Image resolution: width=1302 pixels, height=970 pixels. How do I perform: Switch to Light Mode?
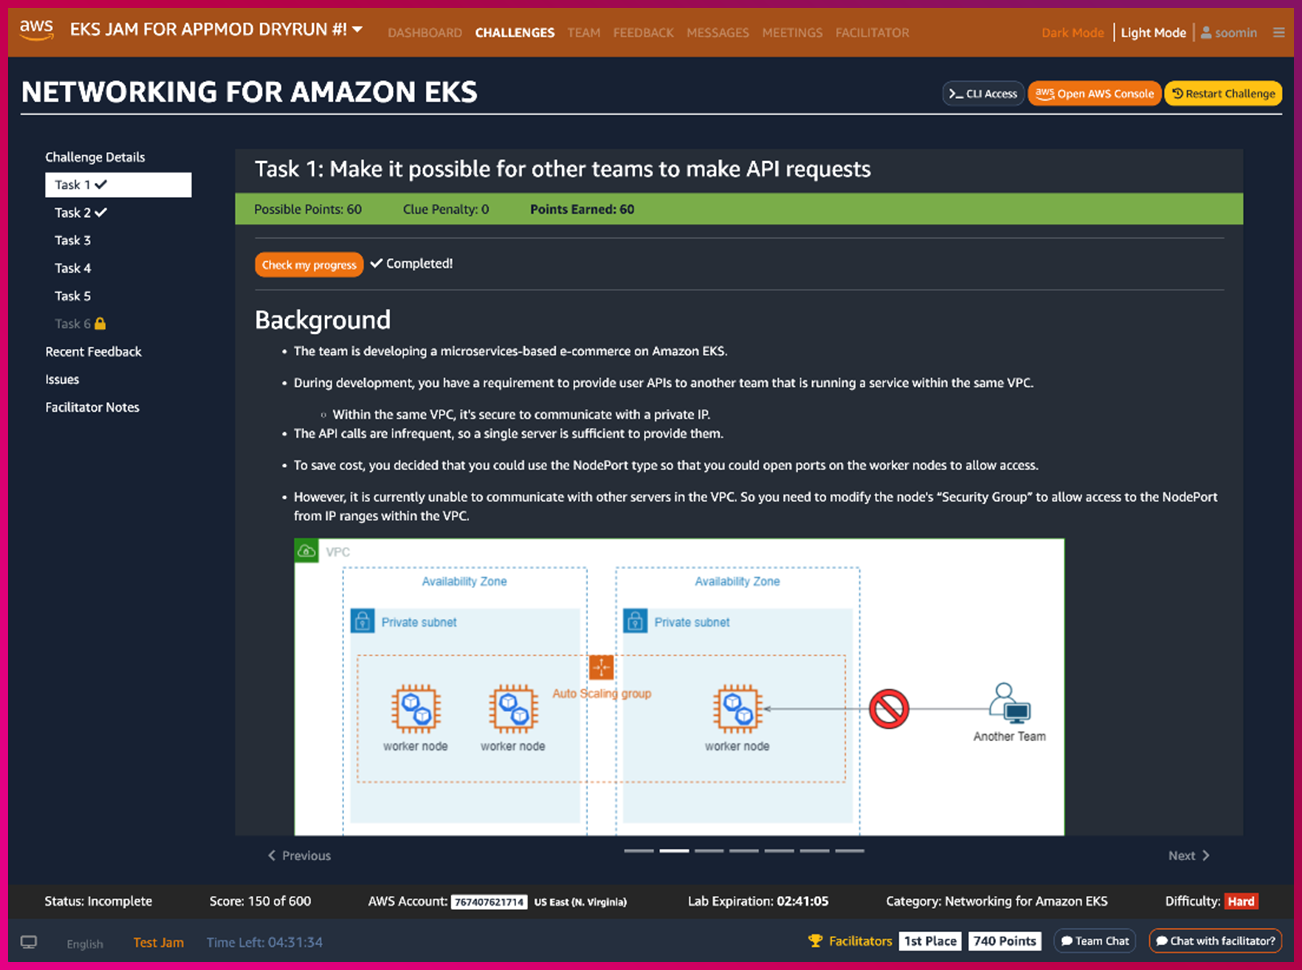[x=1153, y=32]
